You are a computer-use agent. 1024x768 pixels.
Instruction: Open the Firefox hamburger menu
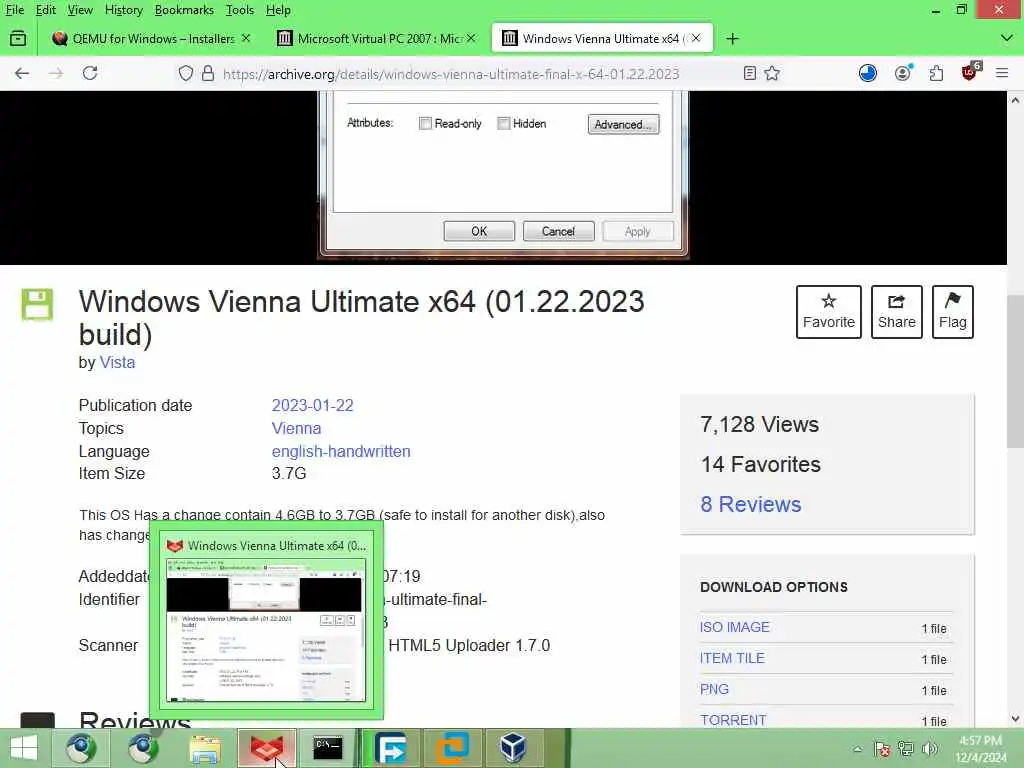[x=1002, y=73]
